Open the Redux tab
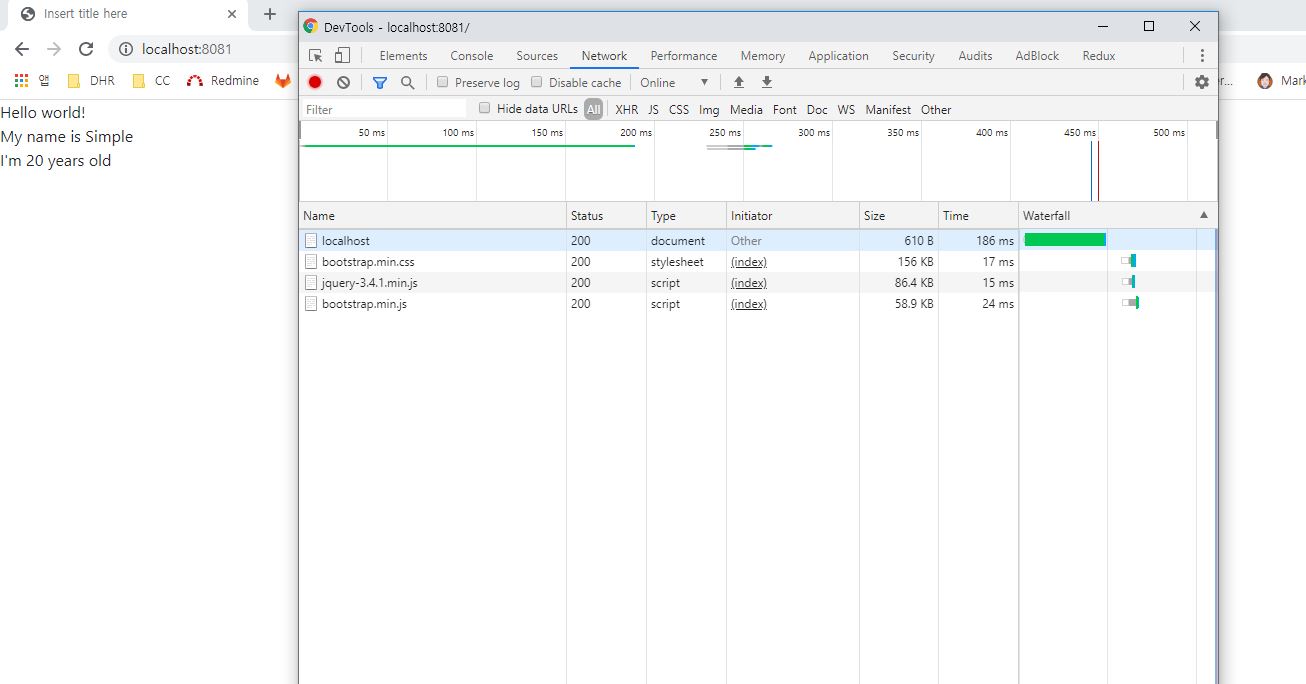1306x684 pixels. coord(1098,56)
